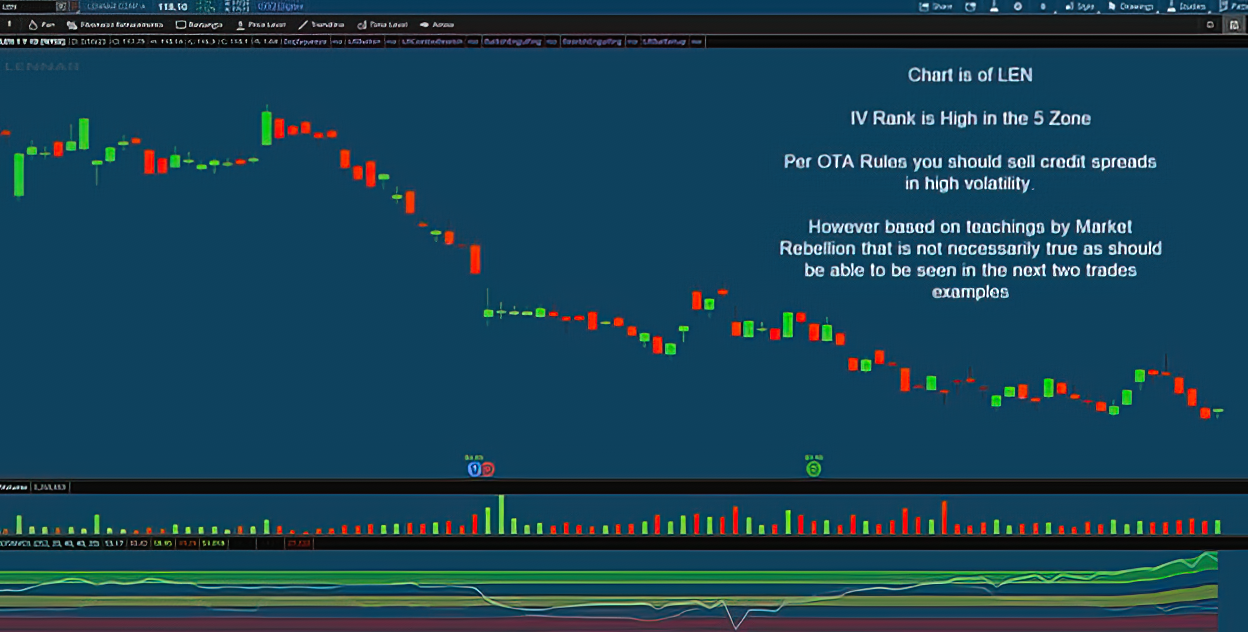The width and height of the screenshot is (1248, 632).
Task: Pick the Arrow drawing tool
Action: click(437, 23)
